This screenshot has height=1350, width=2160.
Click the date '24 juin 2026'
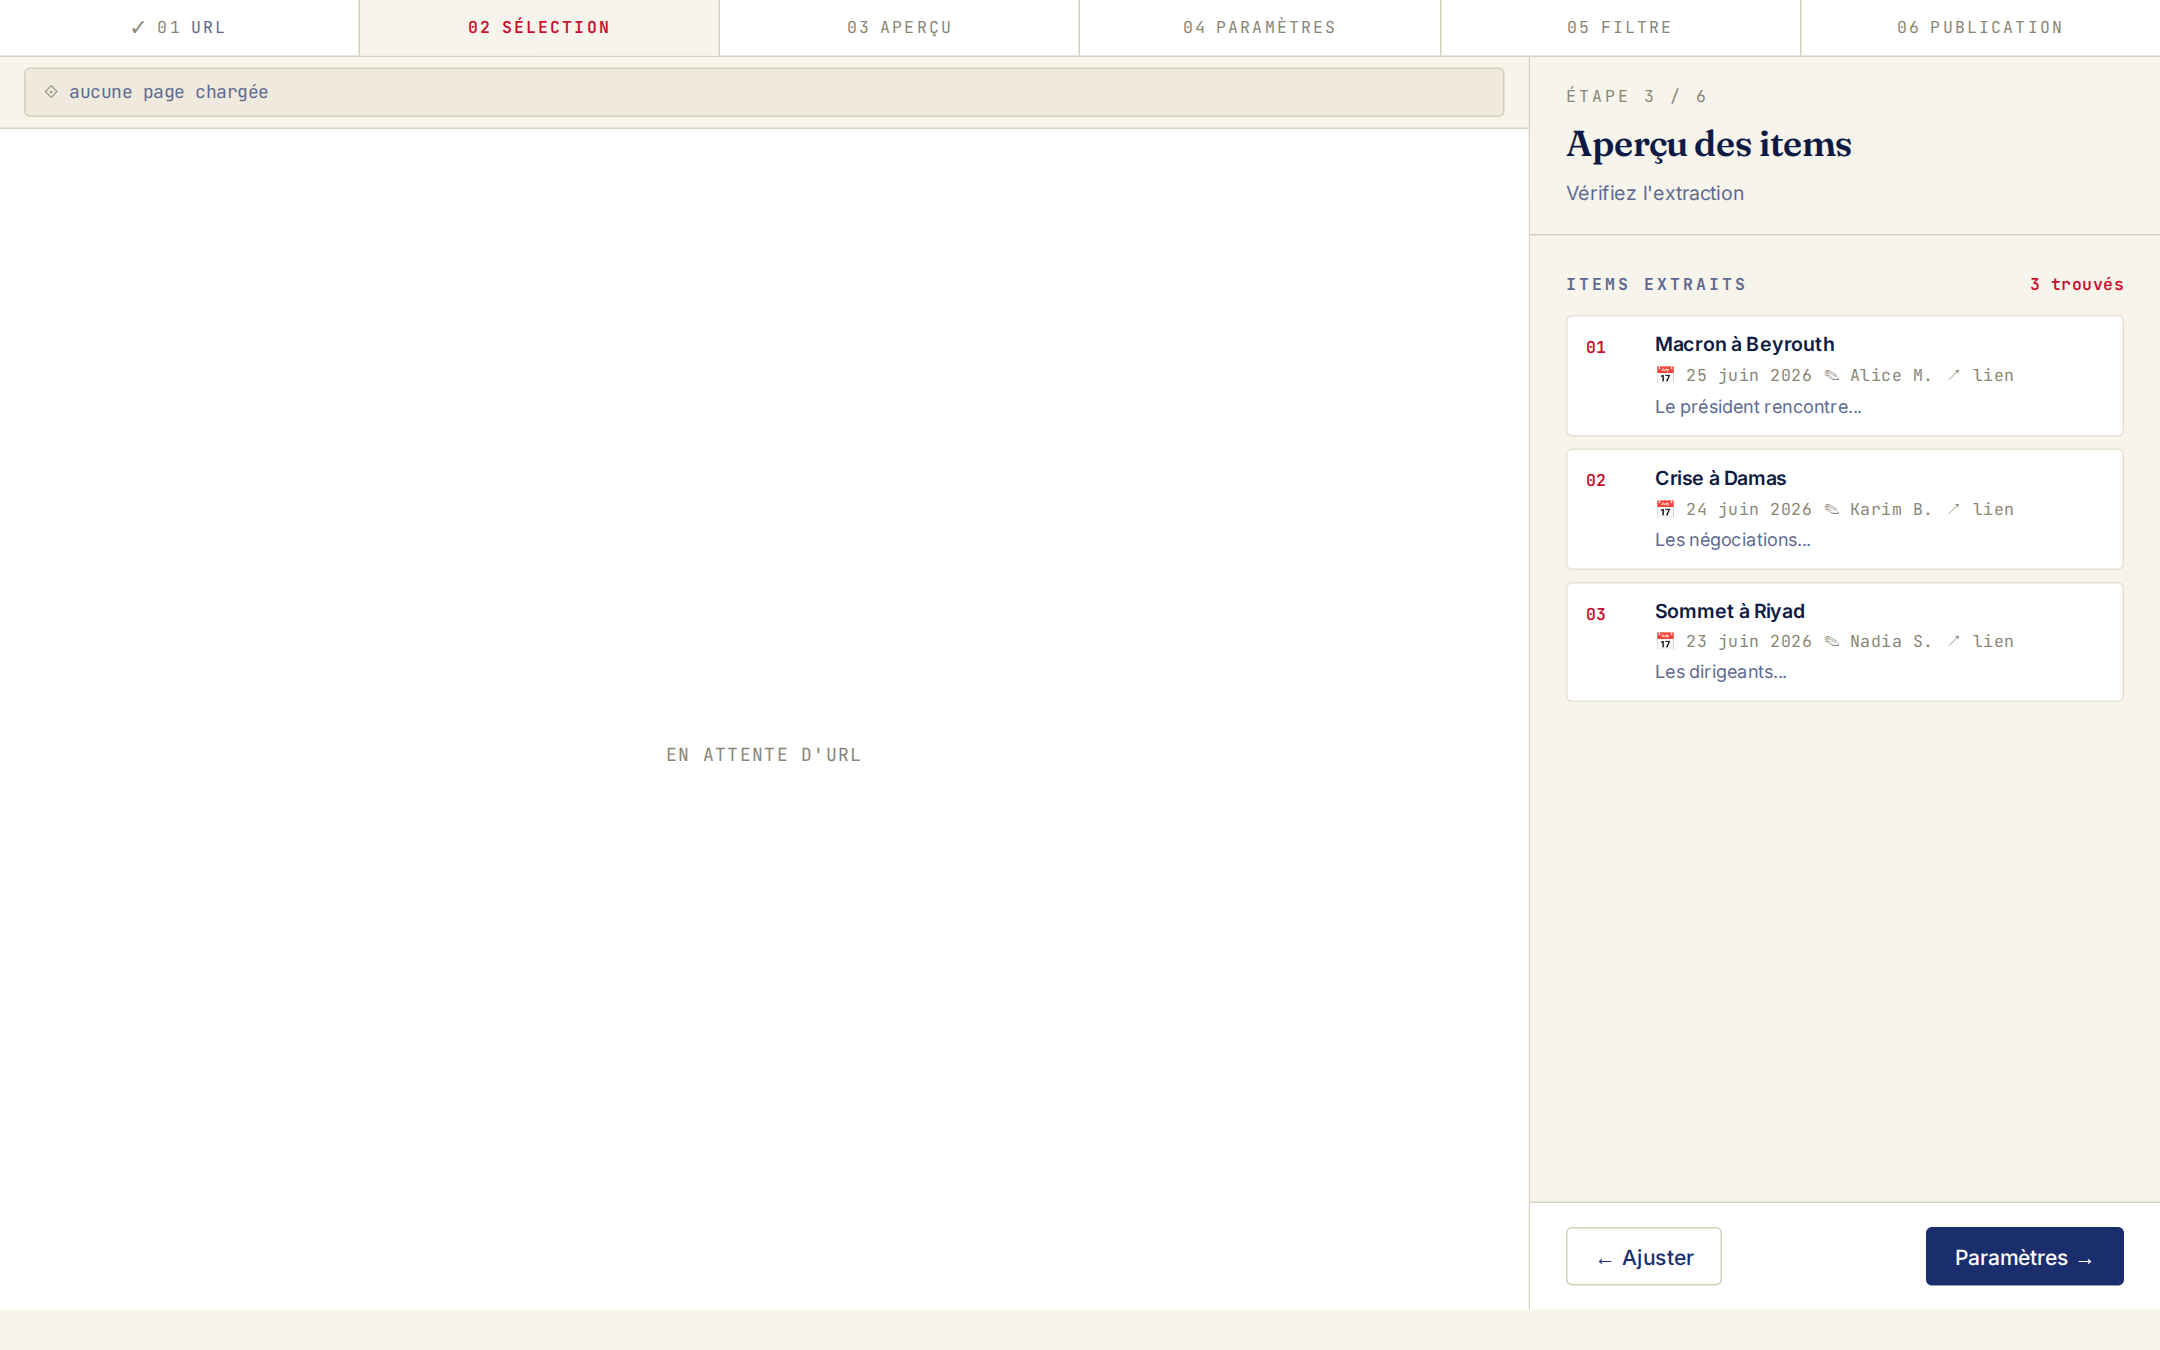pyautogui.click(x=1748, y=509)
